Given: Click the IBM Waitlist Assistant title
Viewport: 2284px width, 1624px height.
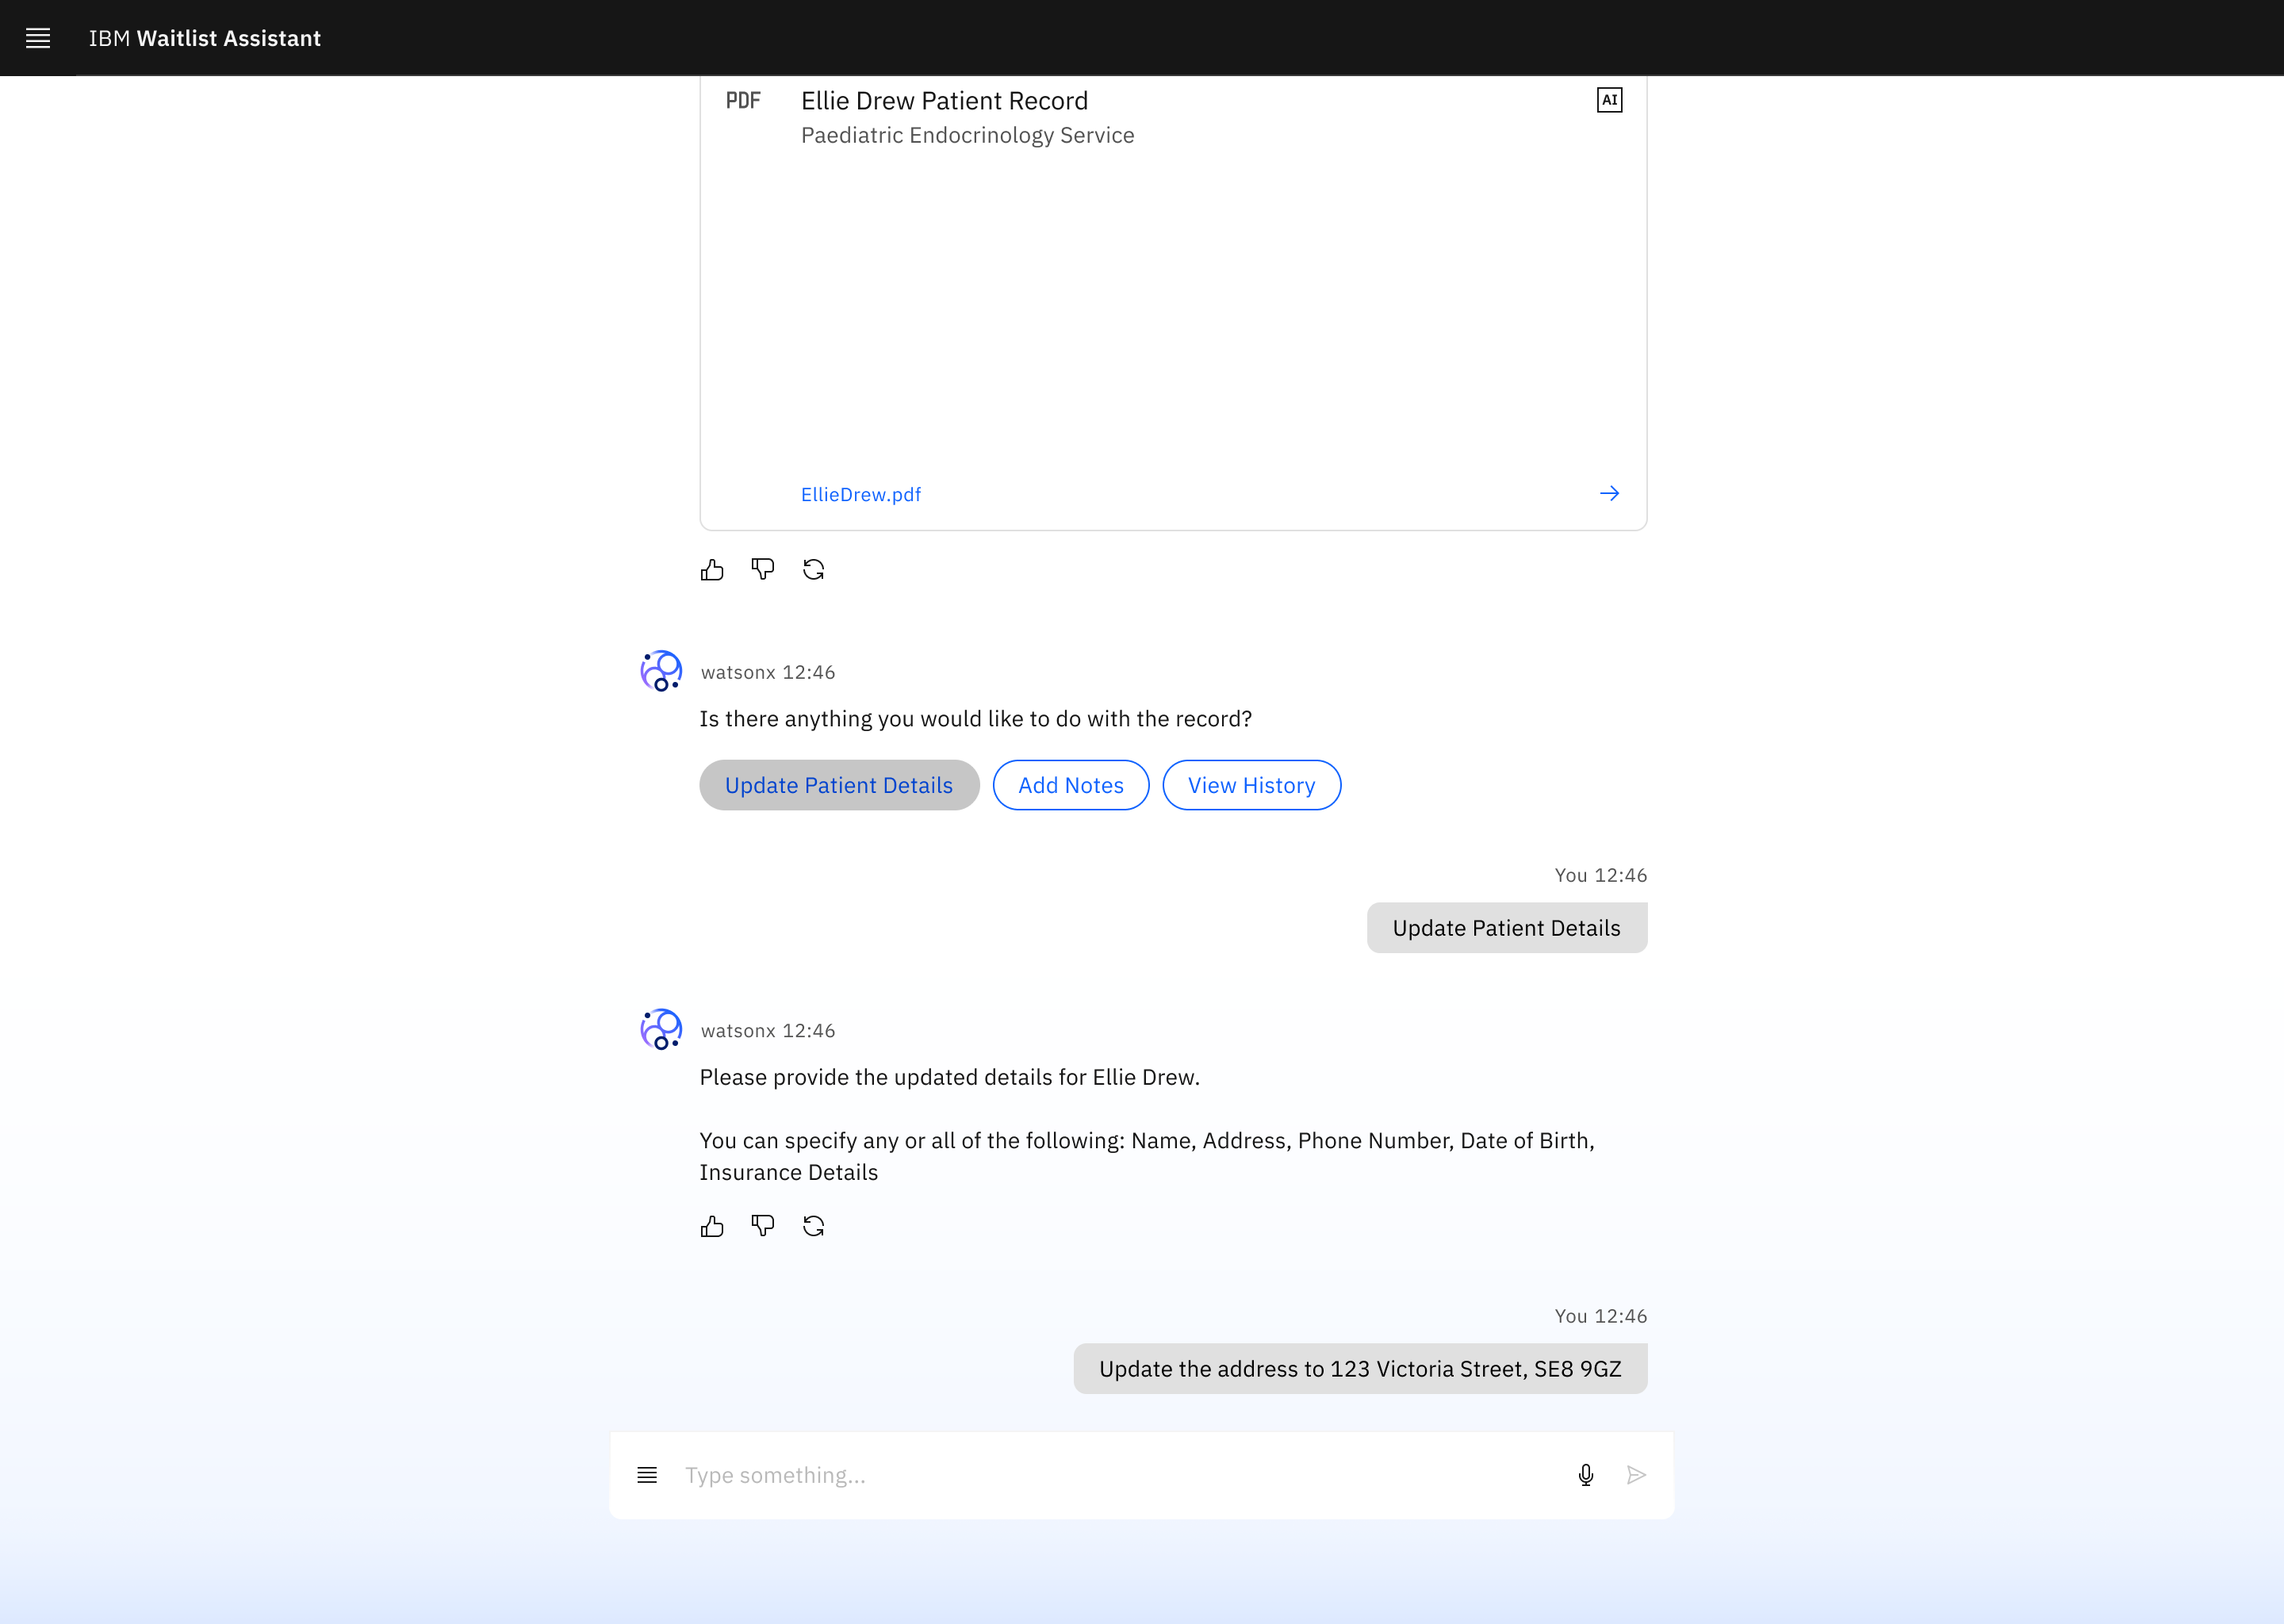Looking at the screenshot, I should pos(205,38).
